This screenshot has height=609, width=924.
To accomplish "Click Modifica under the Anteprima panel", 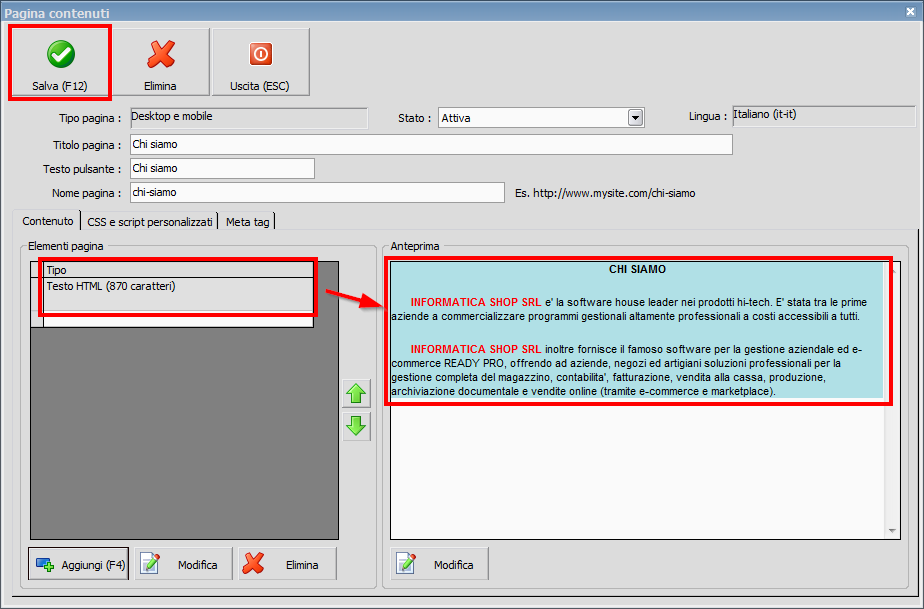I will point(439,564).
